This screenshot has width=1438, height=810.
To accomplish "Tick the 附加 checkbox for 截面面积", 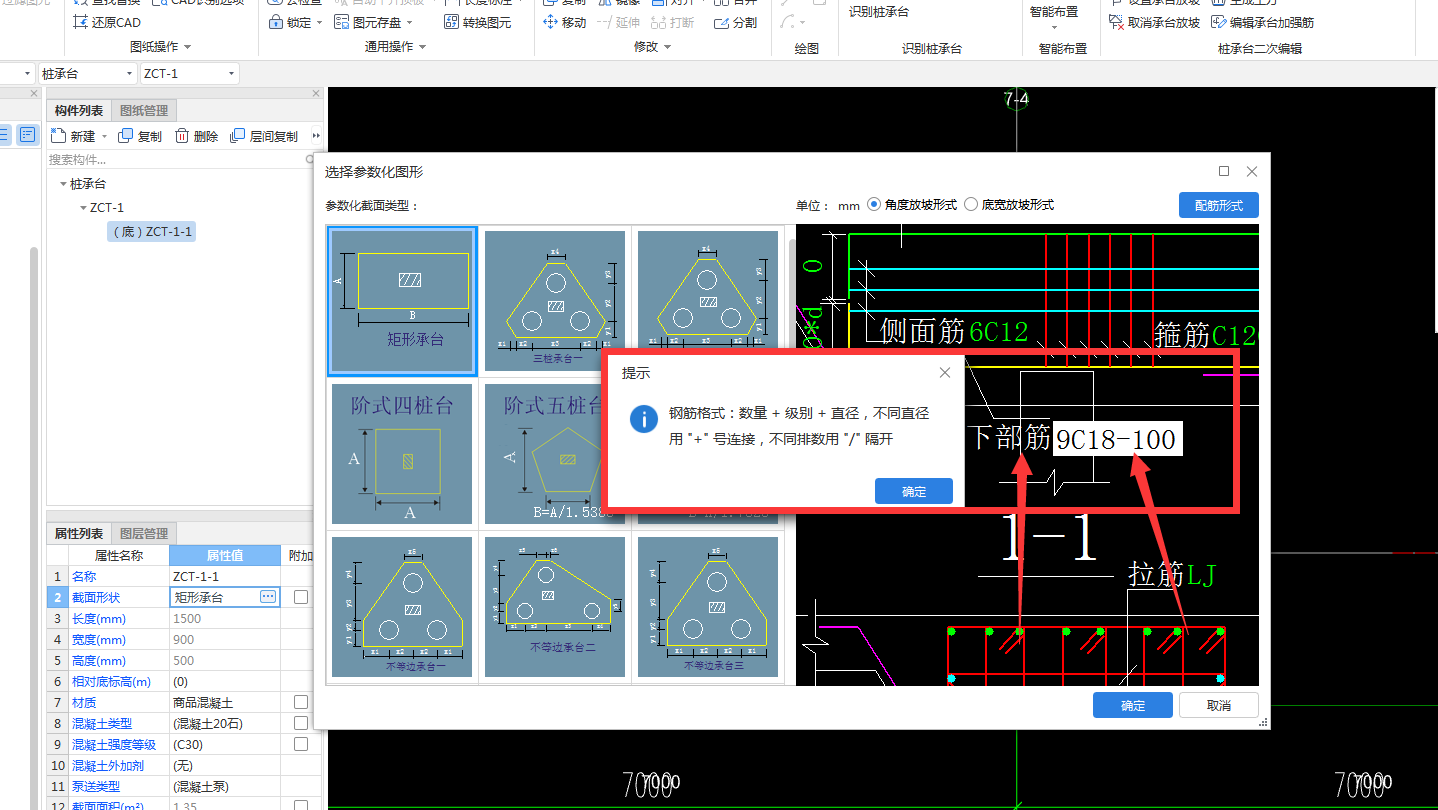I will tap(301, 806).
